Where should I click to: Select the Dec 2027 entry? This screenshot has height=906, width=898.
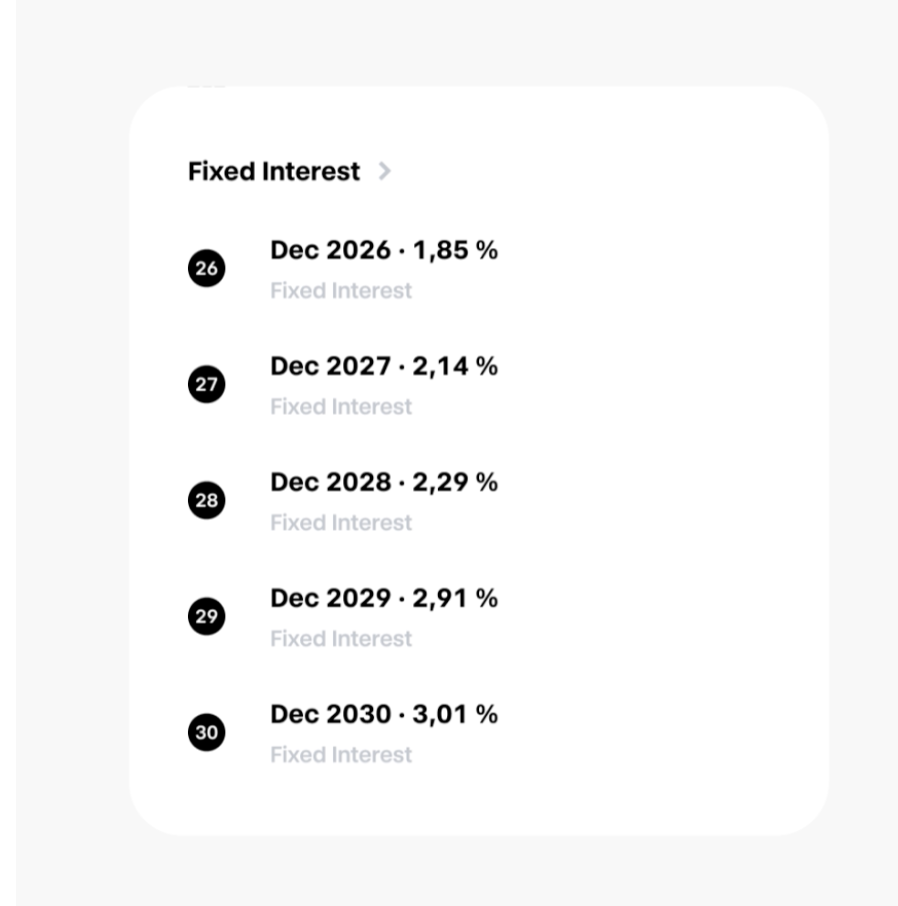330,366
